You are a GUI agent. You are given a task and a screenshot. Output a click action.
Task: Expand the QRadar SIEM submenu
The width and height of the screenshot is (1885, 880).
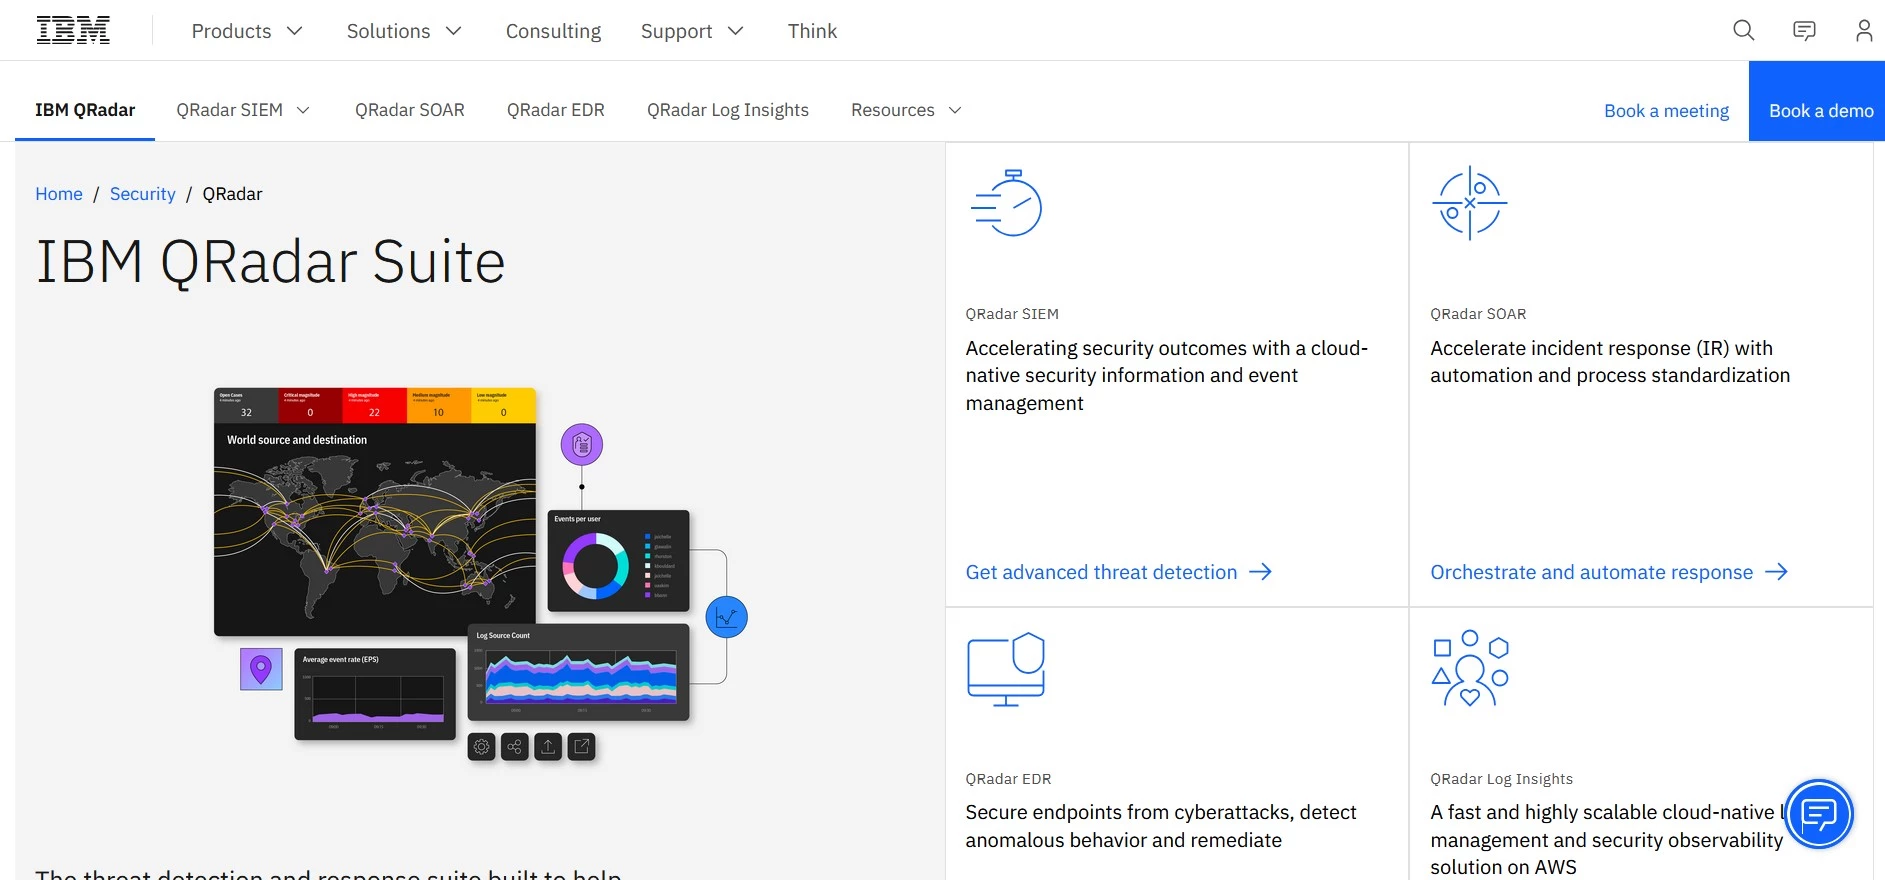tap(244, 110)
